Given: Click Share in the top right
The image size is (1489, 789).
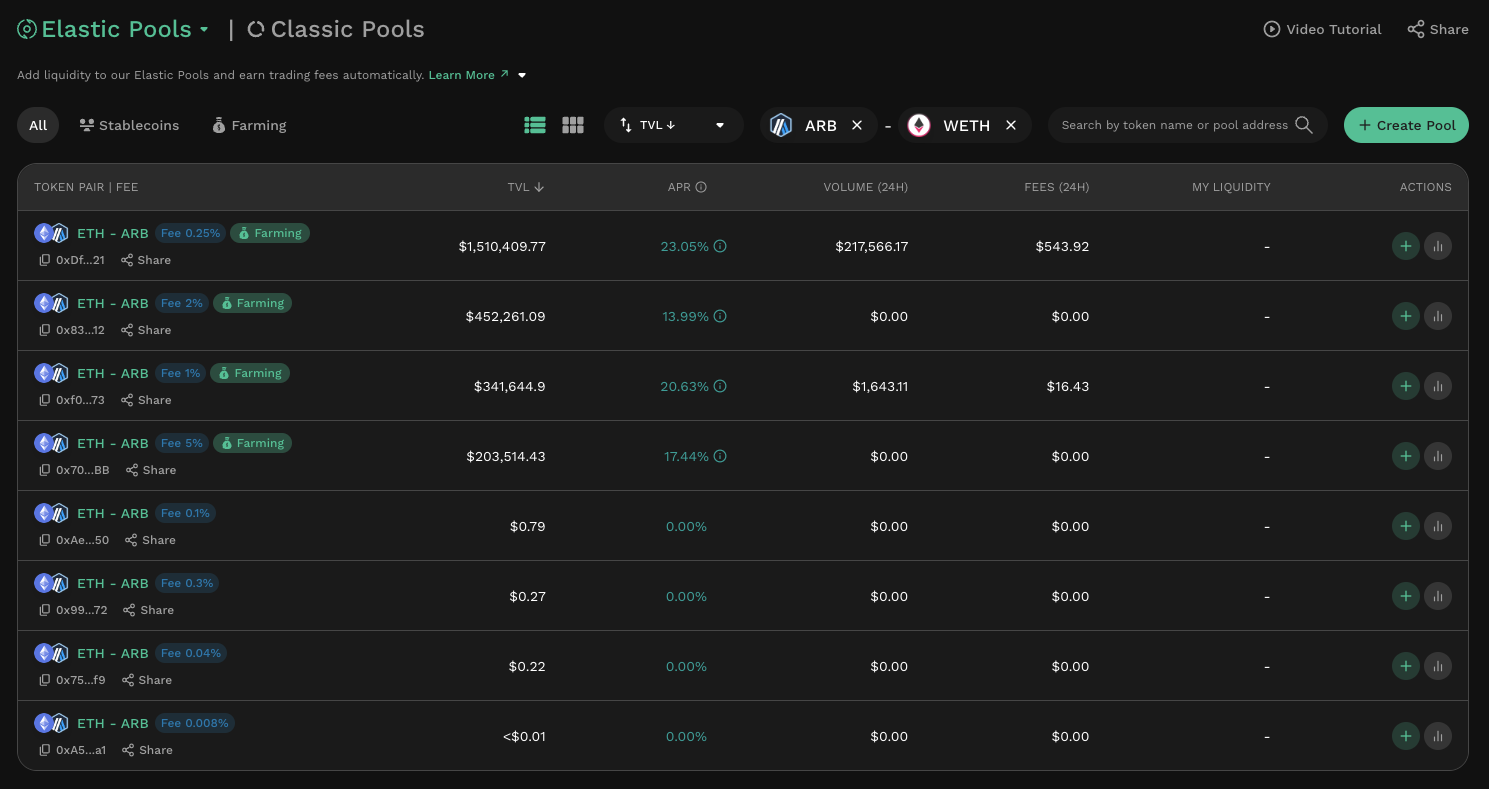Looking at the screenshot, I should 1438,29.
